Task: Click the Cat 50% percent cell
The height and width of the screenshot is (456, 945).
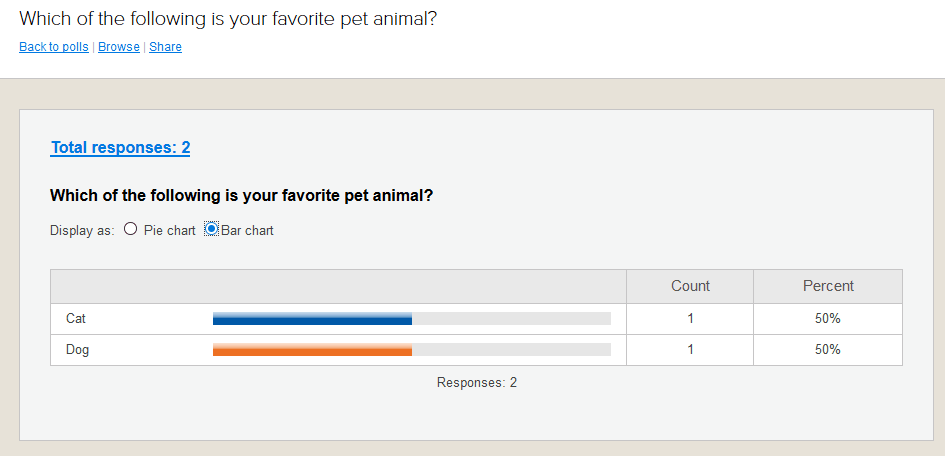Action: [828, 319]
